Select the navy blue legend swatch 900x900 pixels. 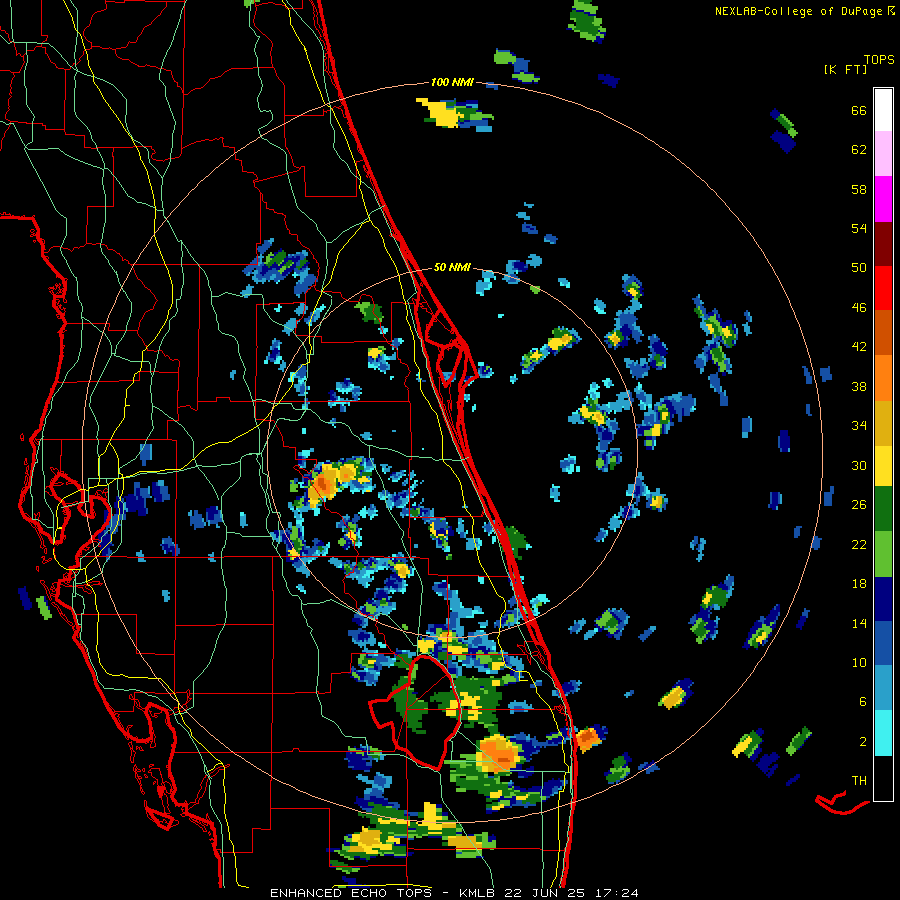coord(883,599)
